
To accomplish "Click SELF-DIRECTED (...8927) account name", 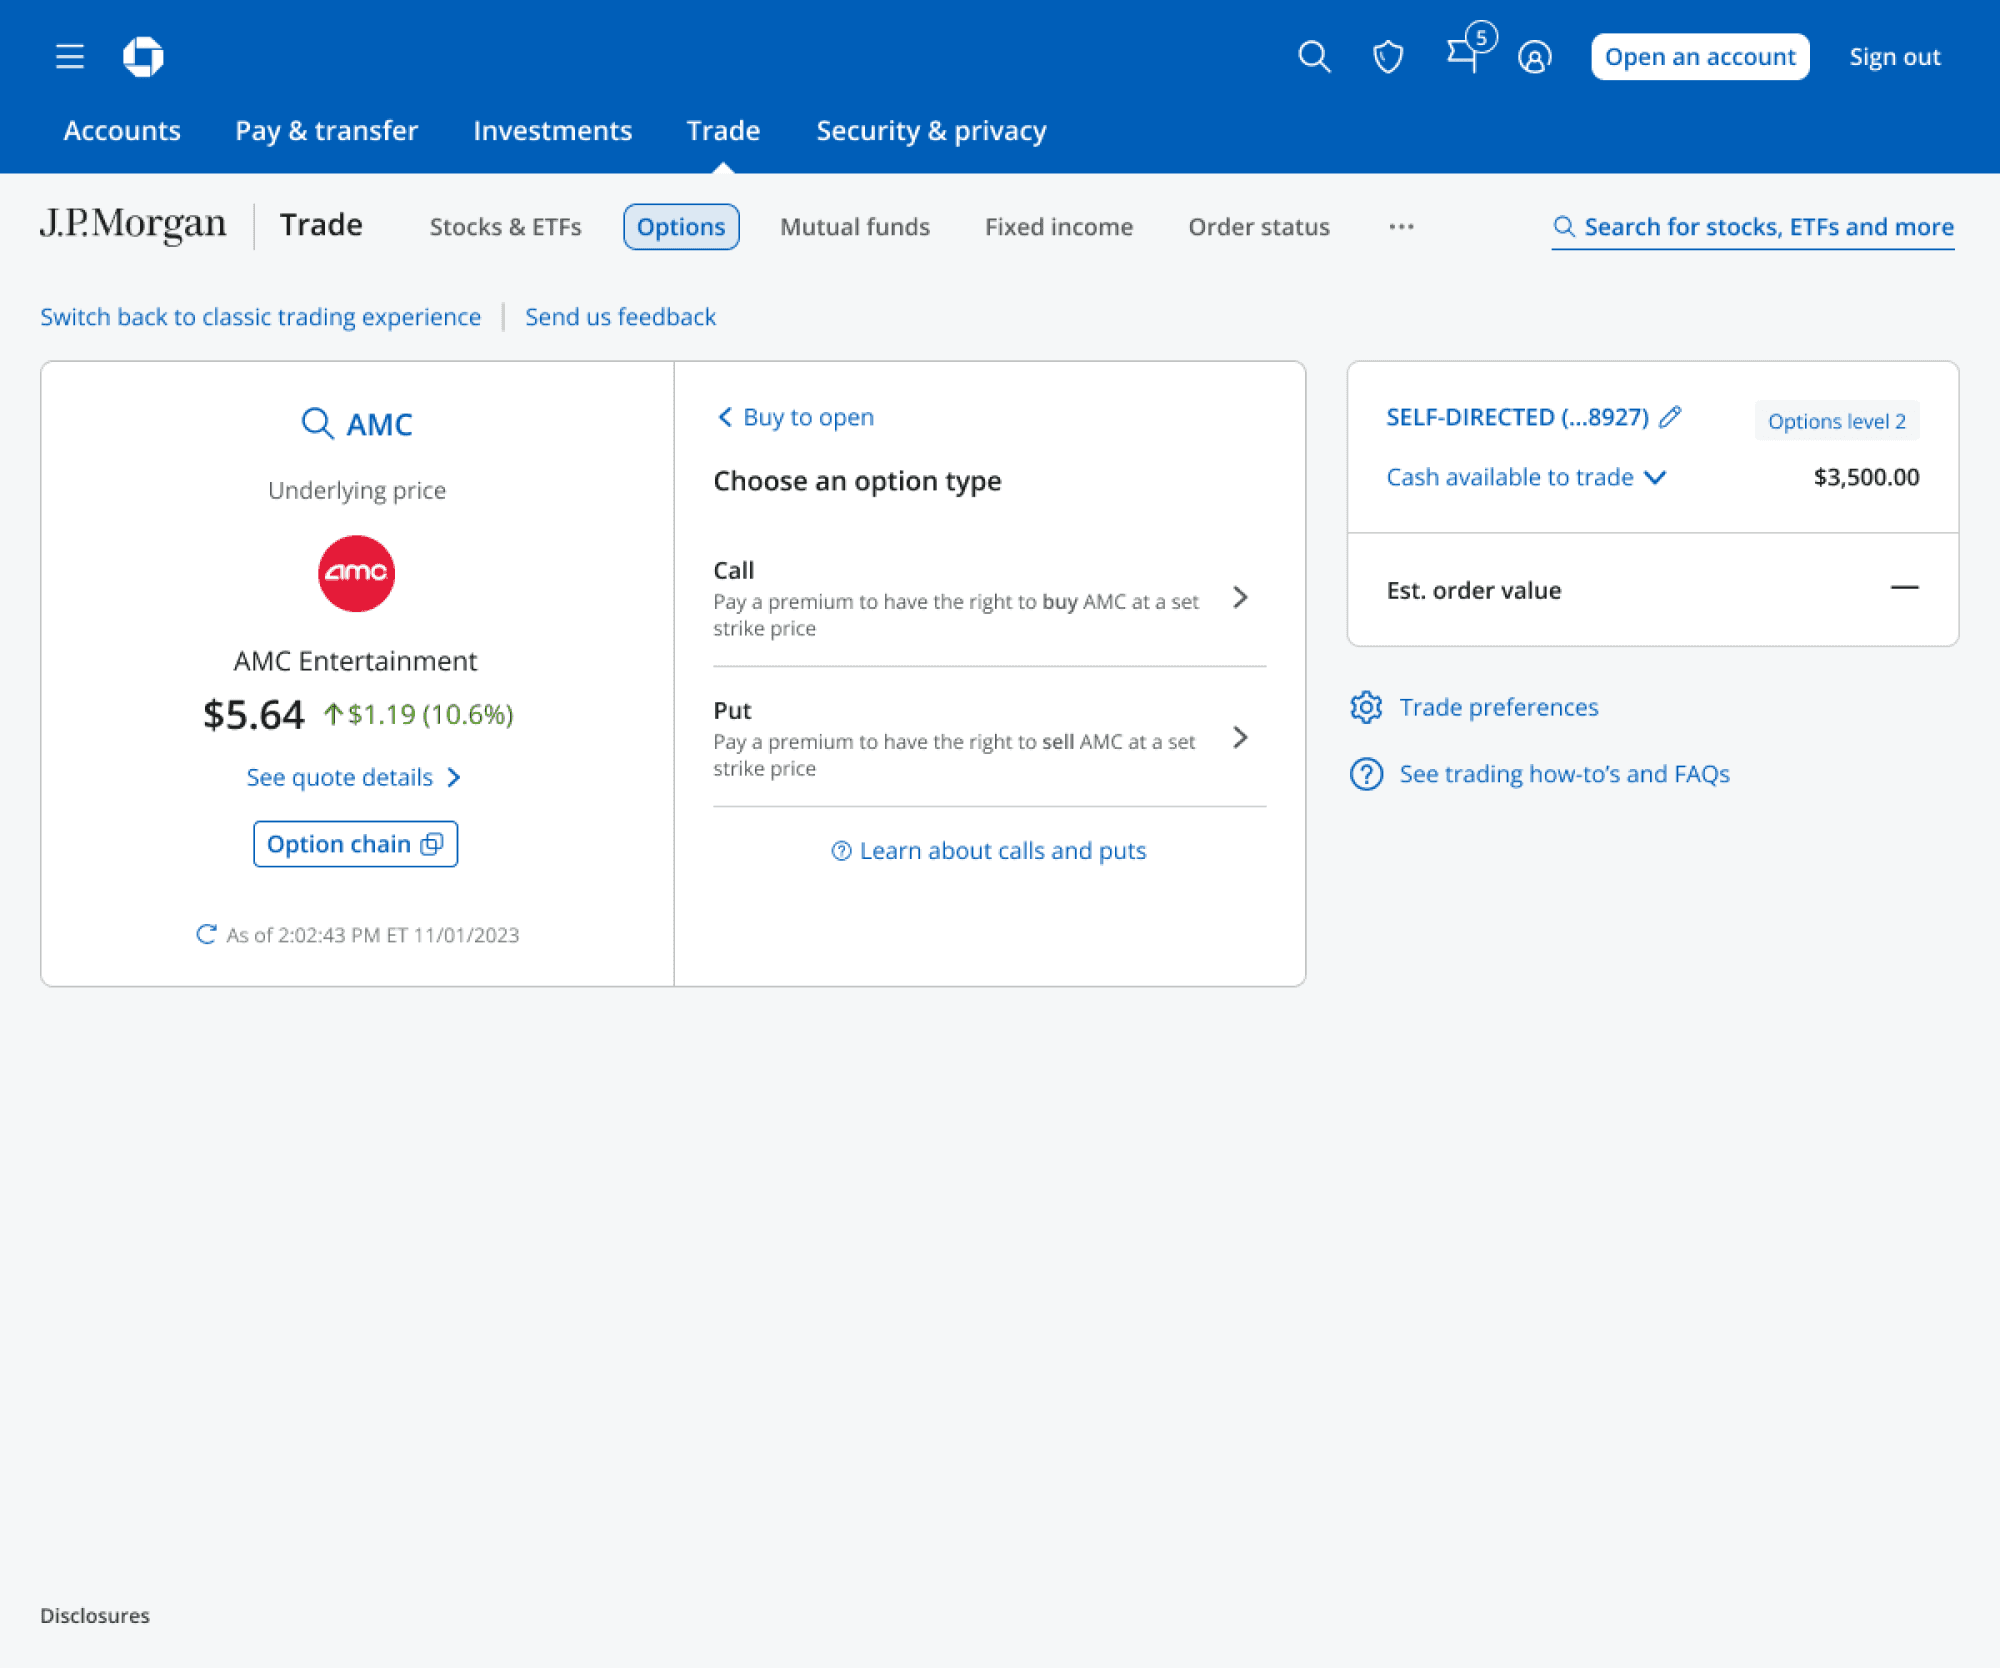I will click(1517, 417).
